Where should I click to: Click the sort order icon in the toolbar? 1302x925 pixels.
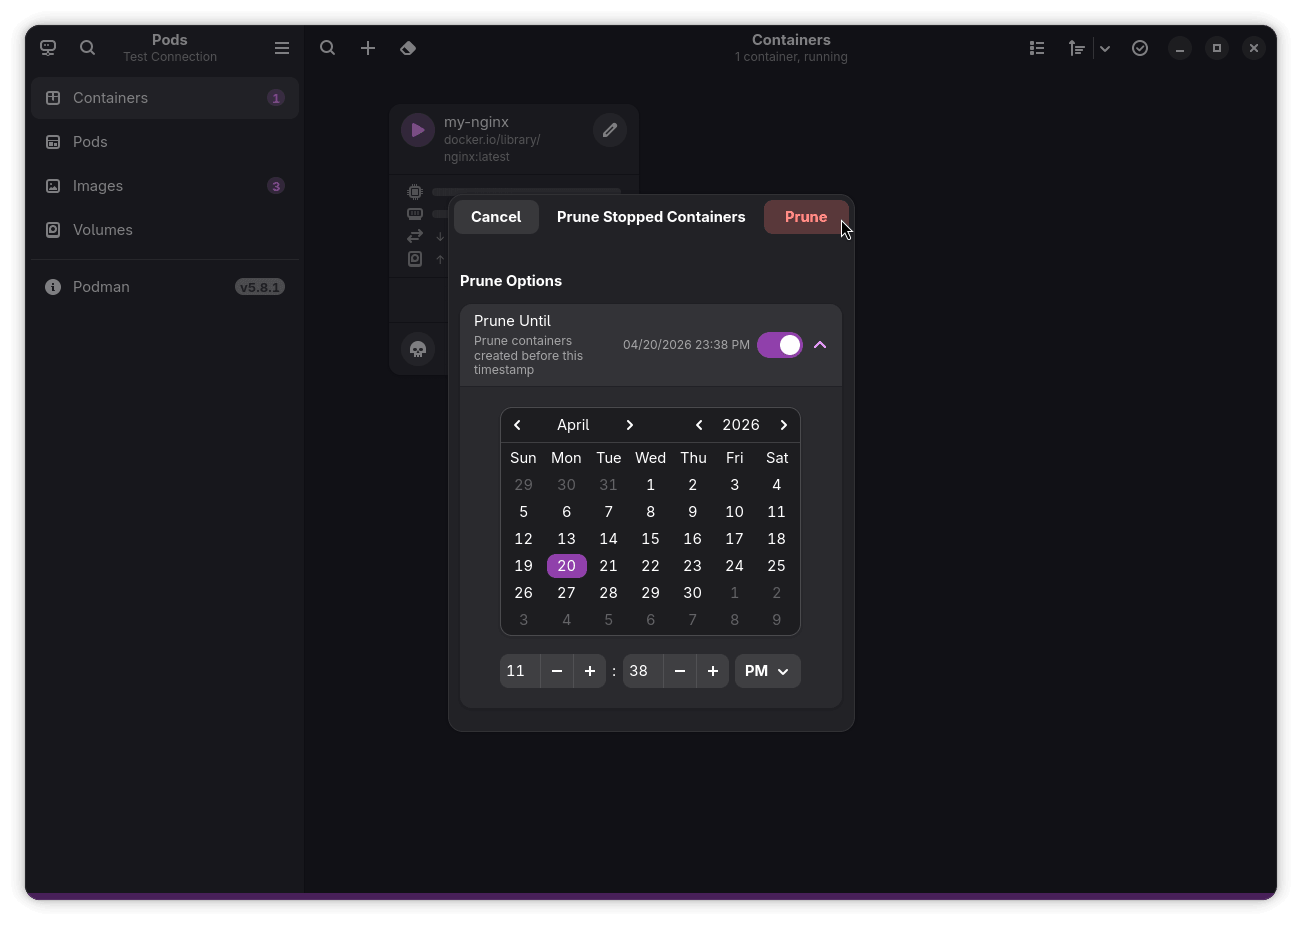pos(1076,47)
